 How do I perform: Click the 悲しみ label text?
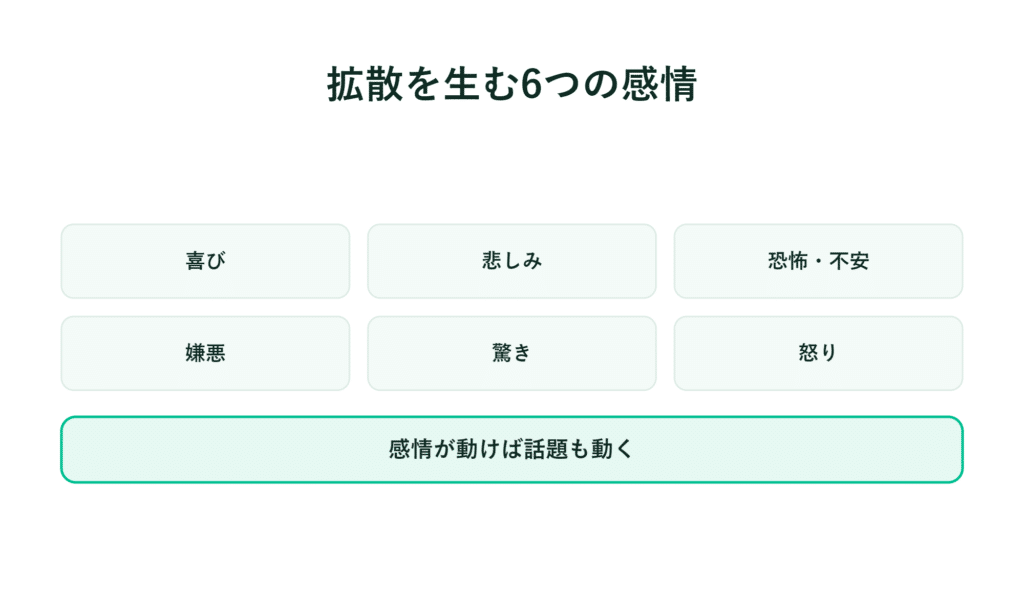[x=512, y=261]
